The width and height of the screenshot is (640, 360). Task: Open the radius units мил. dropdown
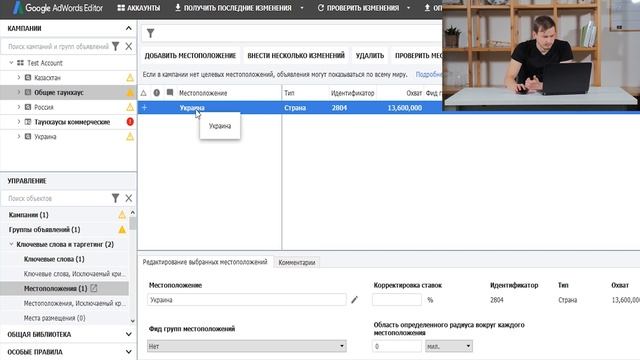click(449, 346)
